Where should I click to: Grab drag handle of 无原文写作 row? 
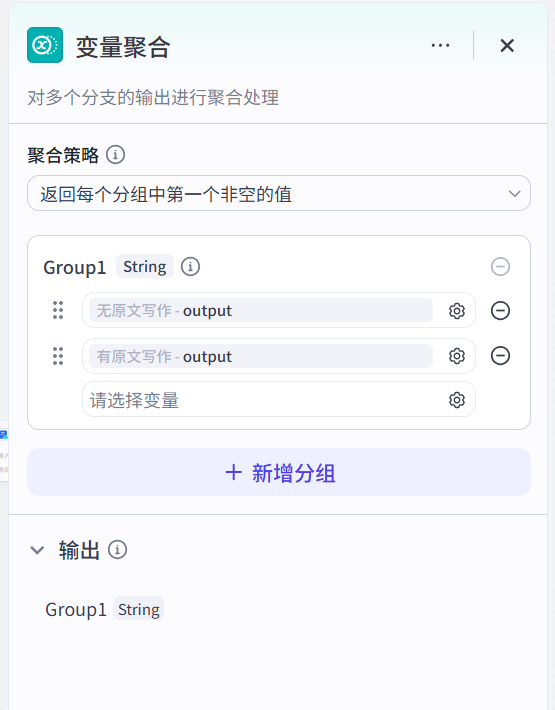pos(58,310)
